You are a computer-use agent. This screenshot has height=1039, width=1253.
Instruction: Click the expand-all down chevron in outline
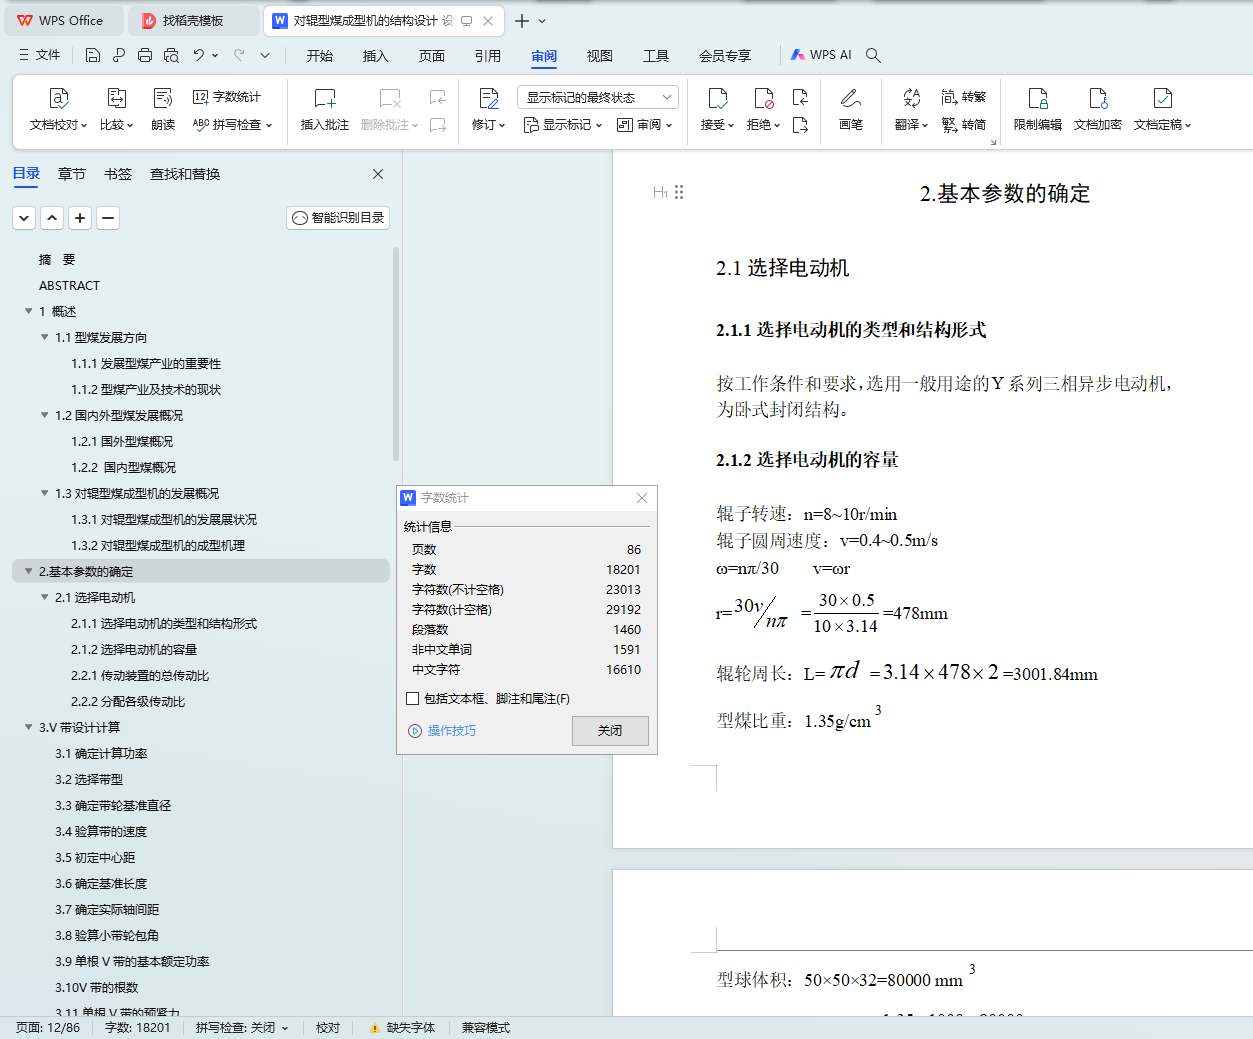tap(24, 217)
